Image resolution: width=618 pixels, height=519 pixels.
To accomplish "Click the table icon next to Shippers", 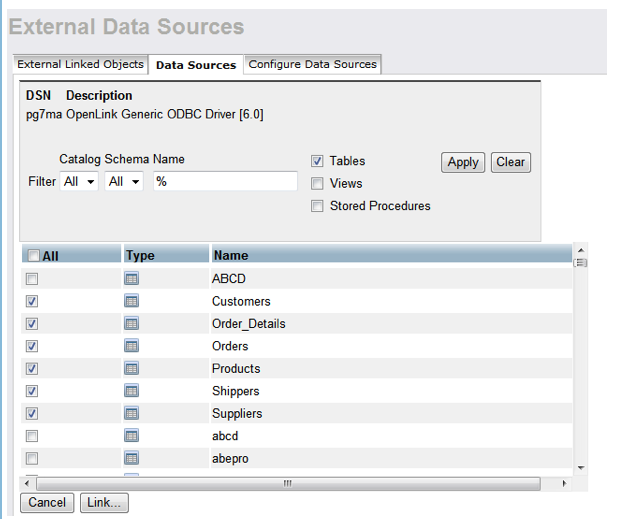I will point(131,391).
